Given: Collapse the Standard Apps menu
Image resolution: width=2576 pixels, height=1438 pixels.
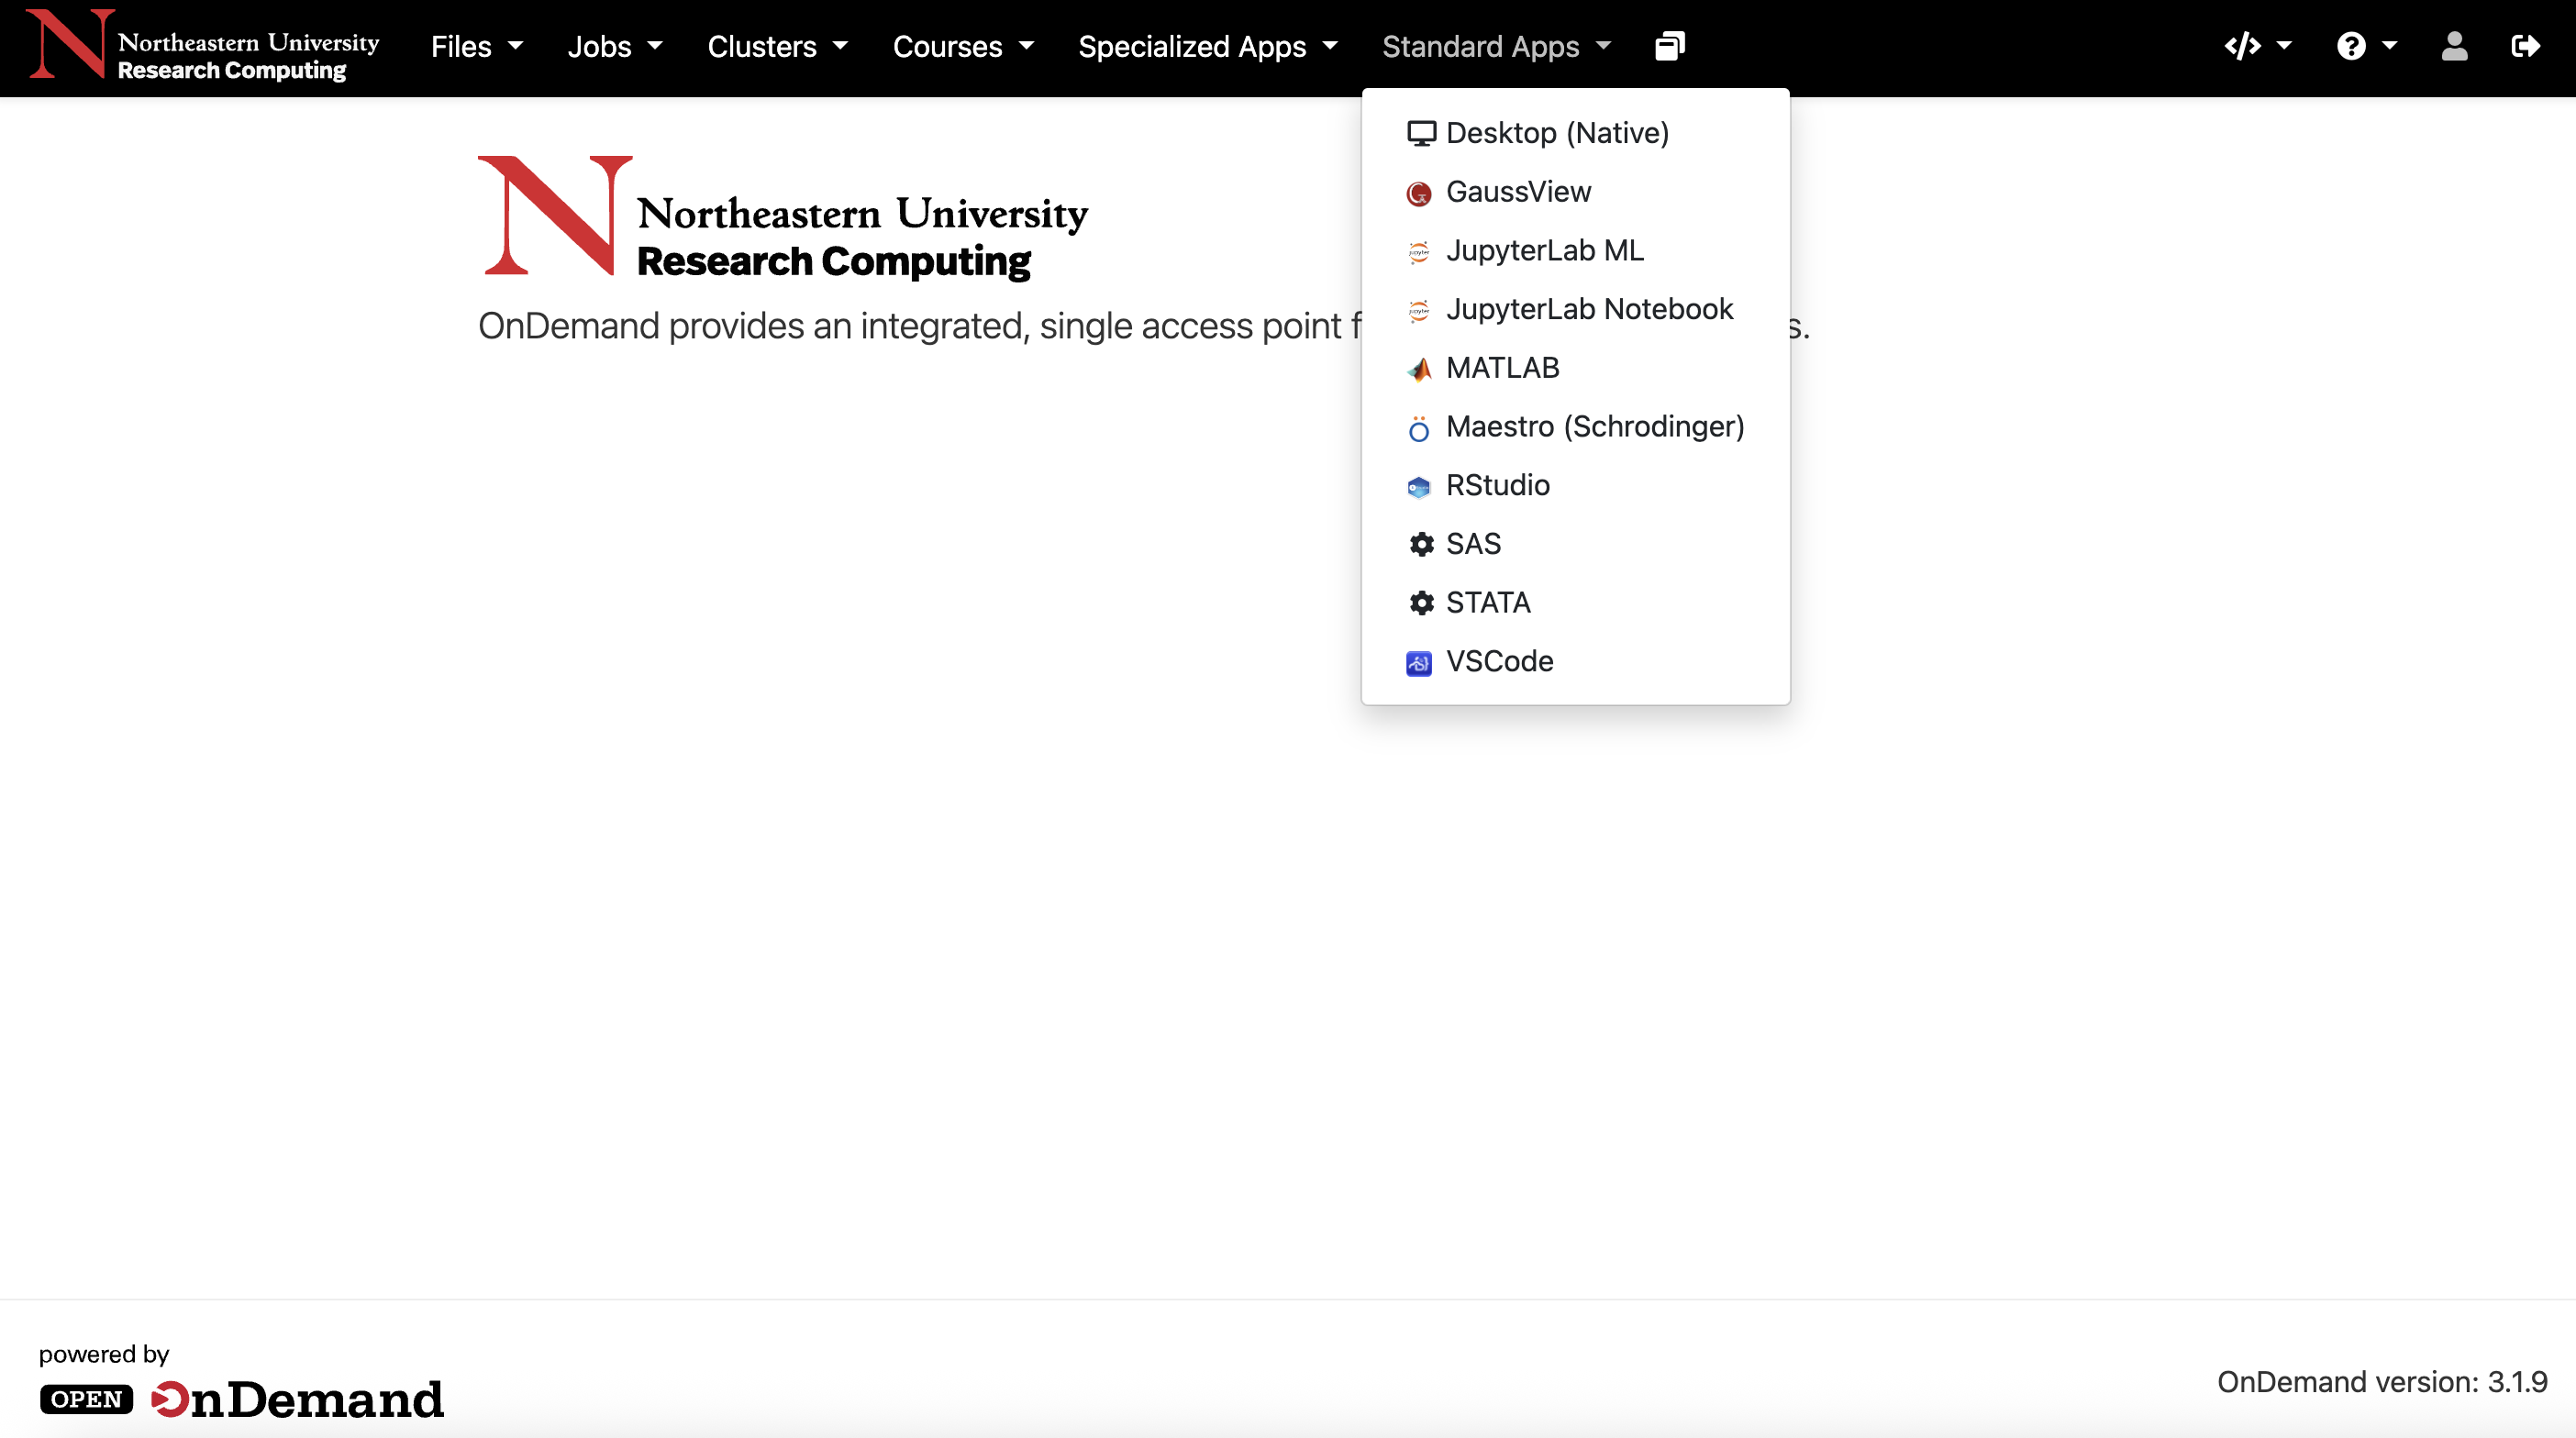Looking at the screenshot, I should click(1495, 46).
